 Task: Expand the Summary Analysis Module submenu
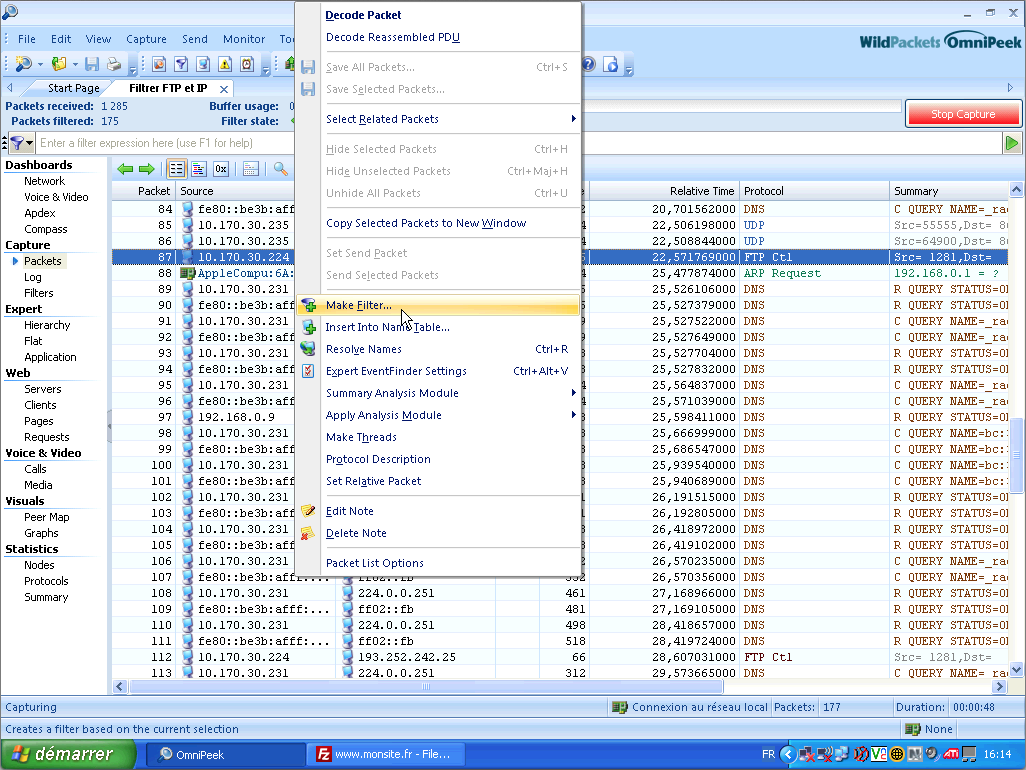click(573, 393)
